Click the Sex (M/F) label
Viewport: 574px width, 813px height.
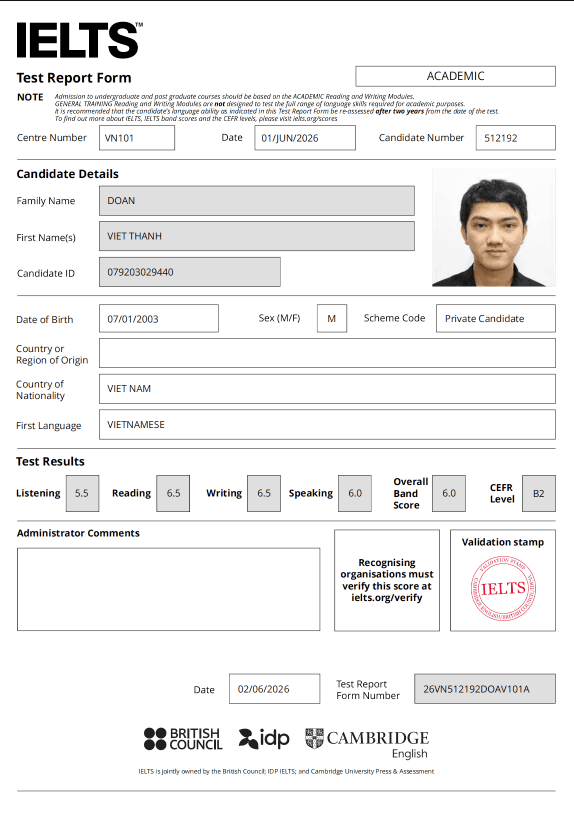[x=279, y=318]
